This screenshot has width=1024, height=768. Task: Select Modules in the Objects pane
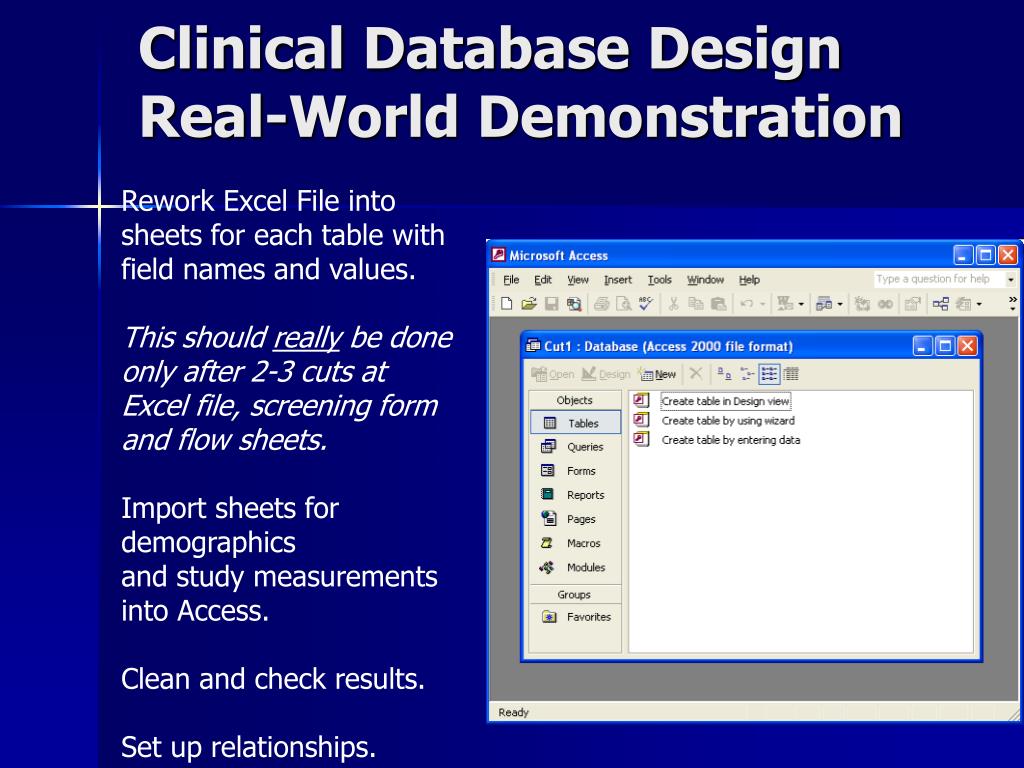click(x=575, y=568)
